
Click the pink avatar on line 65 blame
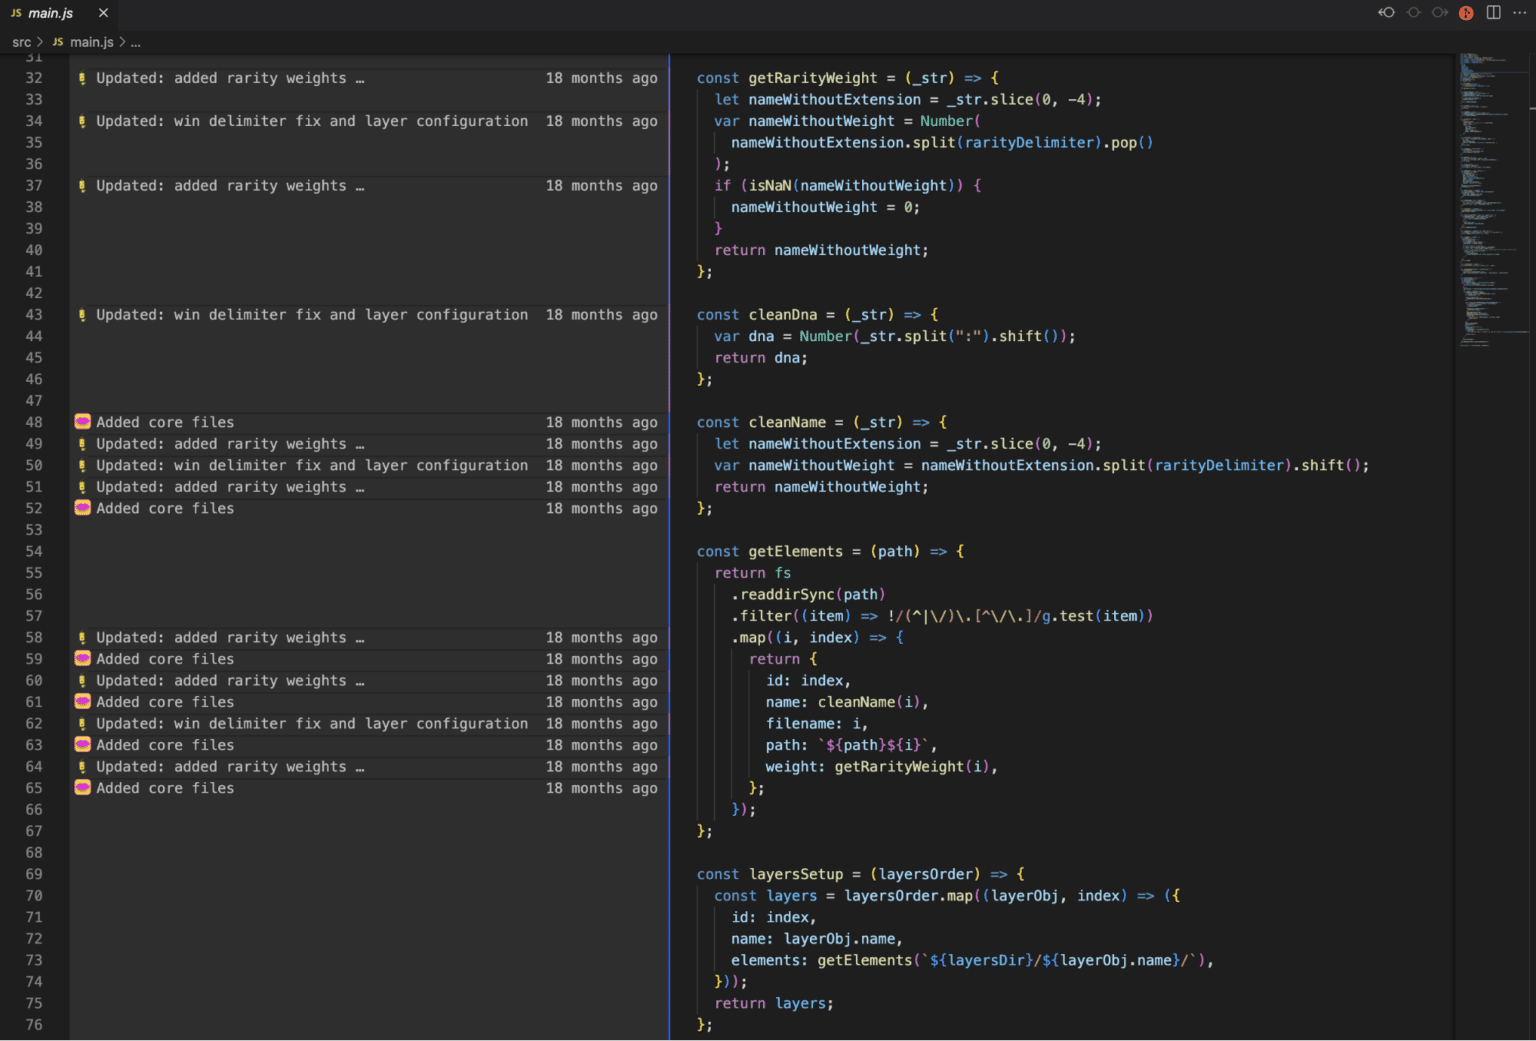point(82,788)
